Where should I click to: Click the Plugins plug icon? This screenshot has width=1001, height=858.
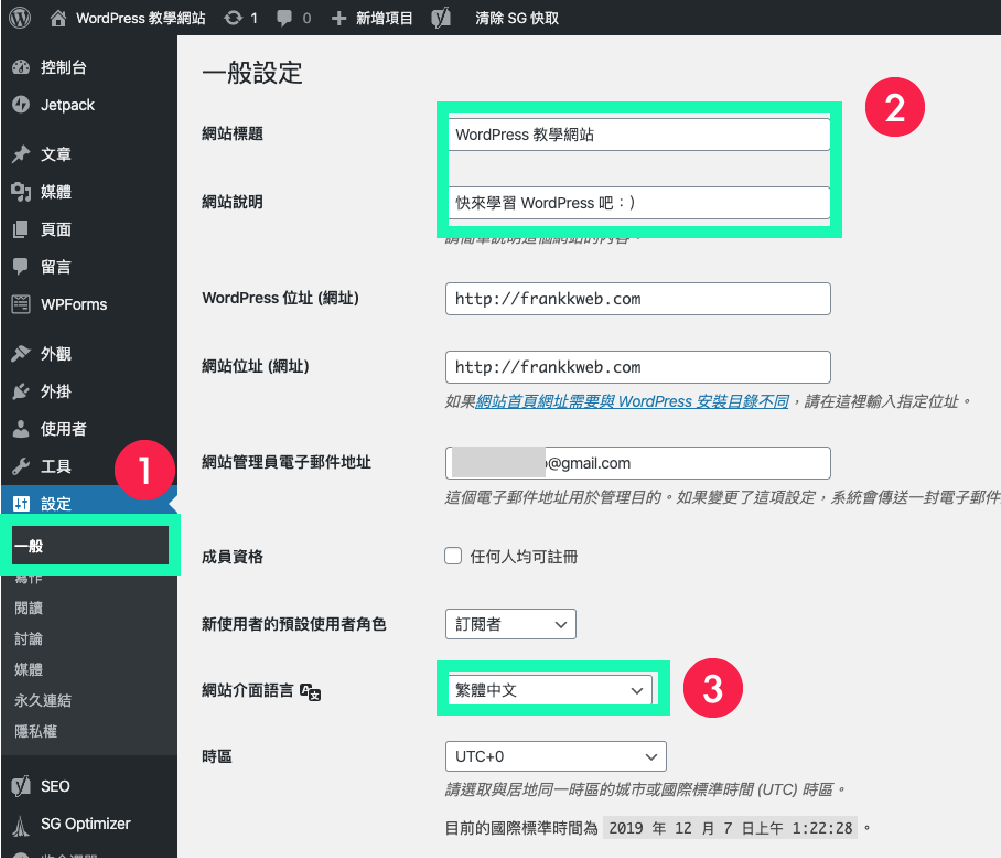(x=21, y=391)
